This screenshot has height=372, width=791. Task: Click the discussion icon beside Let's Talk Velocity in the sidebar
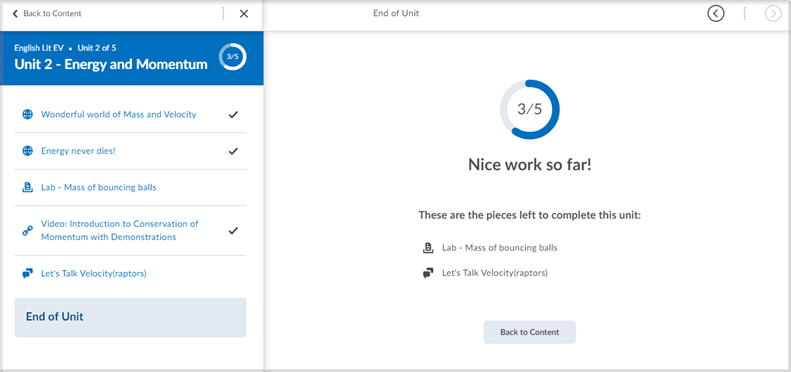(28, 274)
